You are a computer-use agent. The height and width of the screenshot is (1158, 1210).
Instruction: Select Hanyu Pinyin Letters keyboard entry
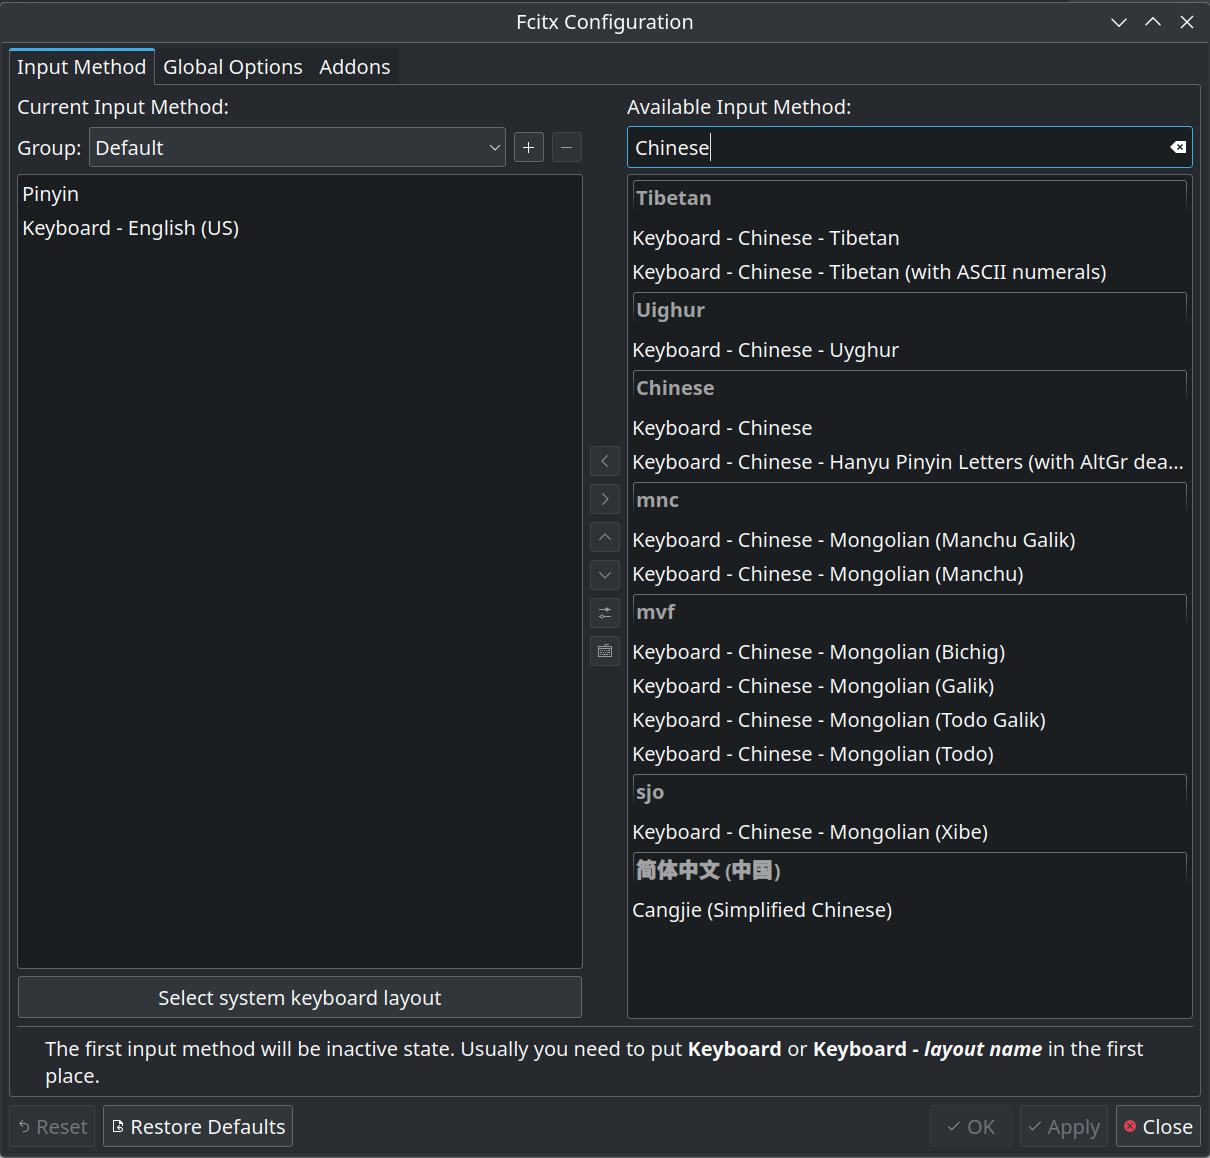[910, 462]
